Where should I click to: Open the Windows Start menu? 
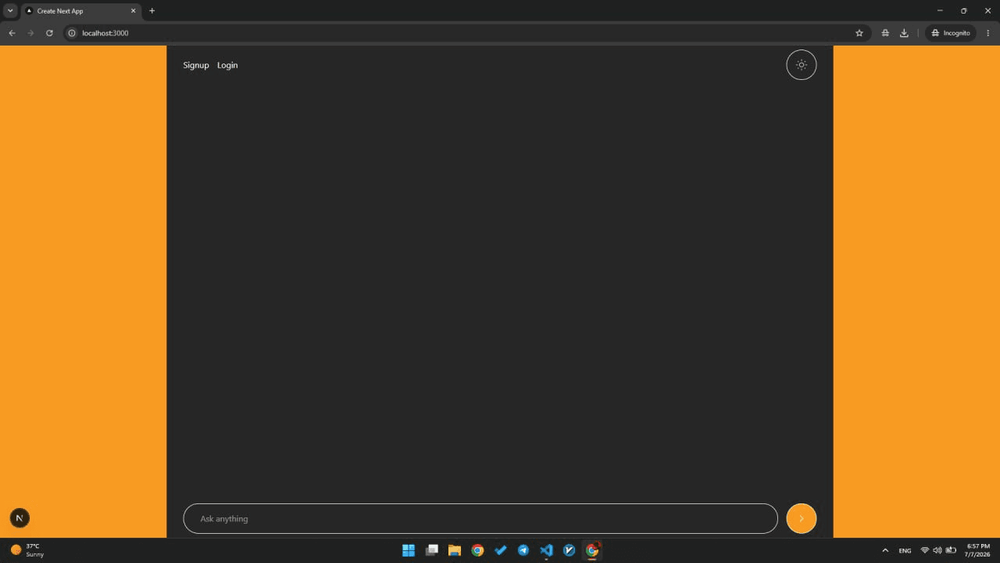(408, 550)
